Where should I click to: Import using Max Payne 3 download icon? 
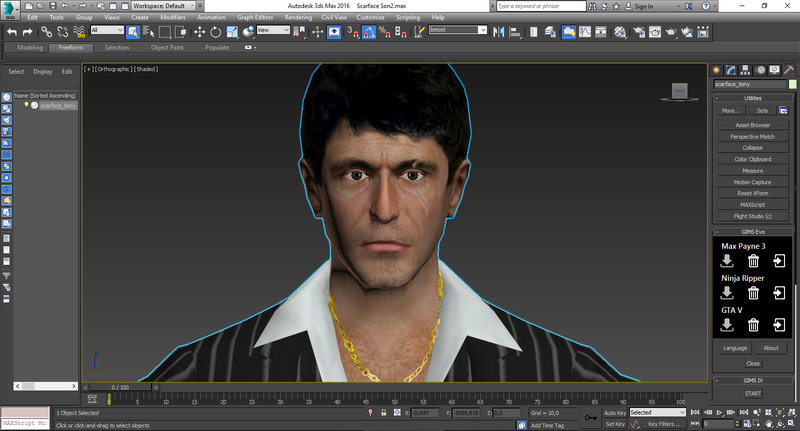click(727, 261)
